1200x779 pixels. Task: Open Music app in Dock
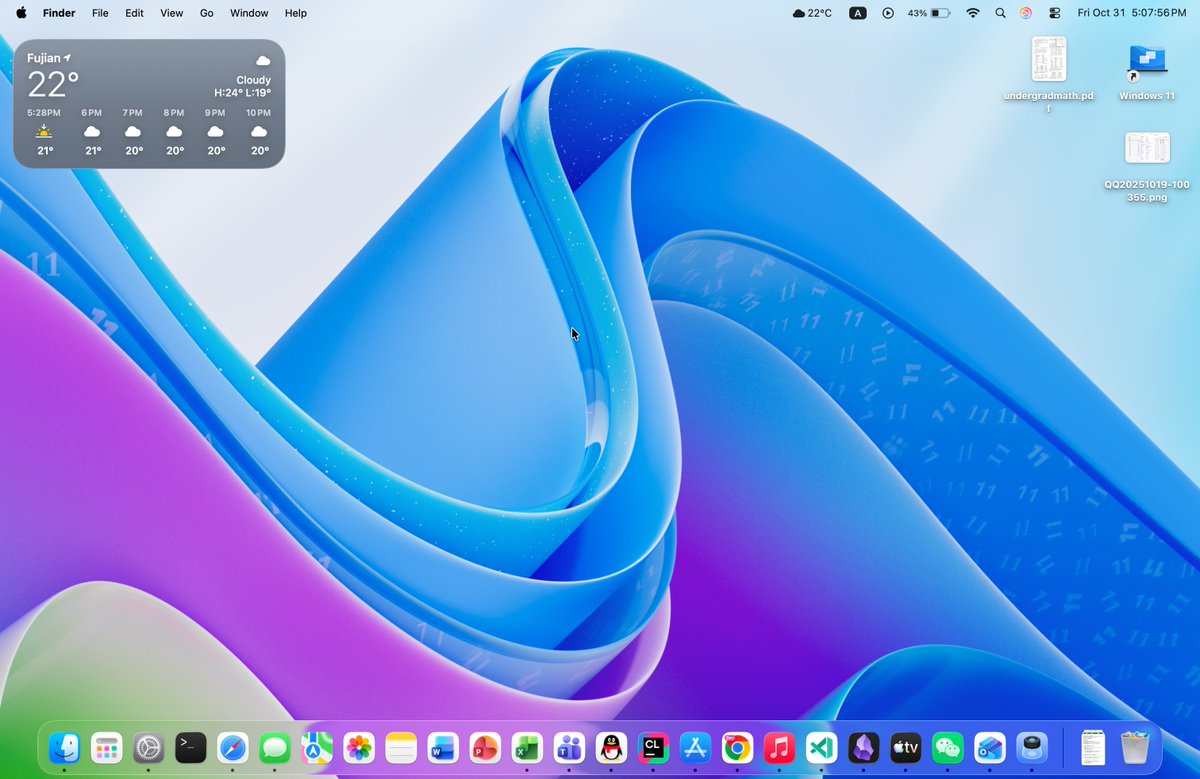click(x=779, y=747)
